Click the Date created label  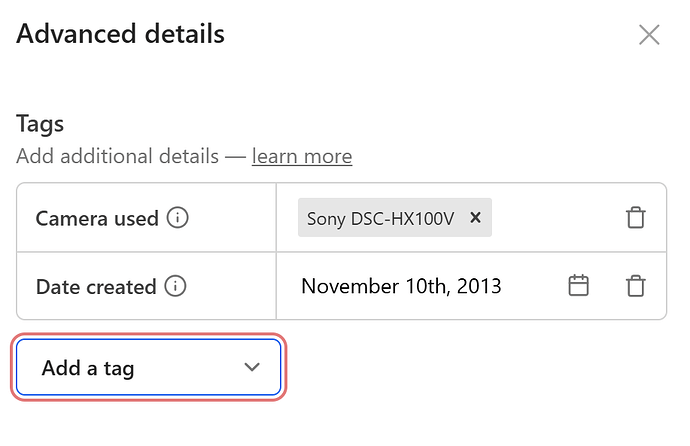(x=96, y=287)
